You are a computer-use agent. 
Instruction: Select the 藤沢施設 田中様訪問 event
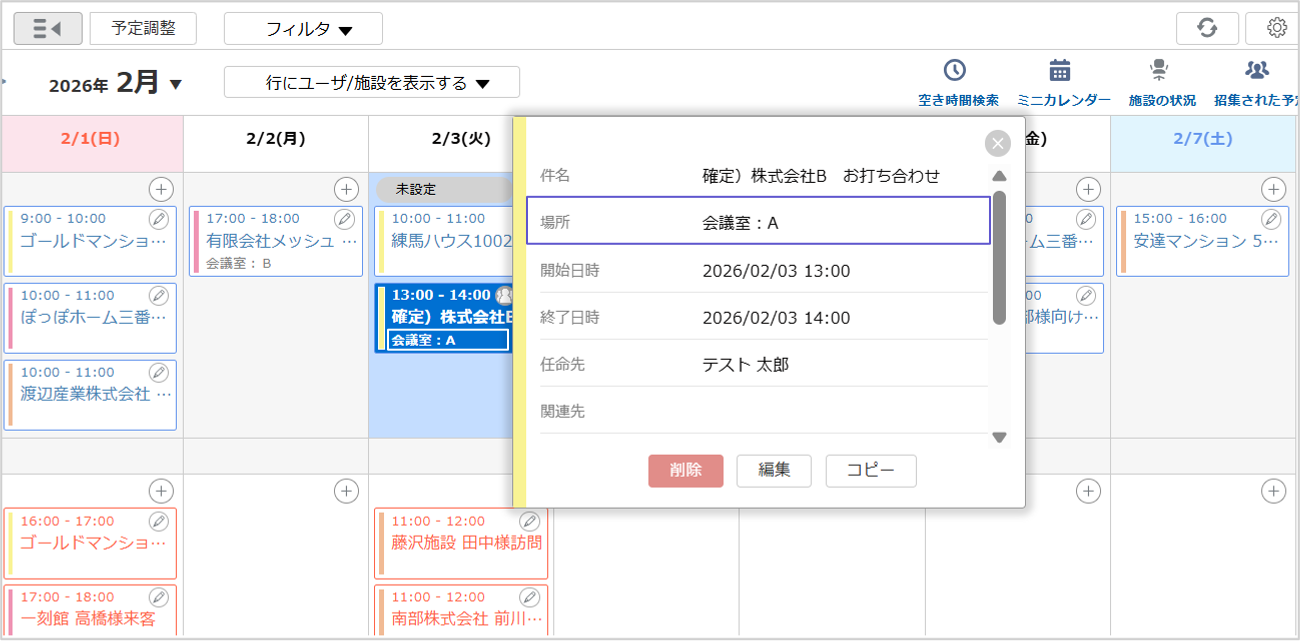coord(466,543)
